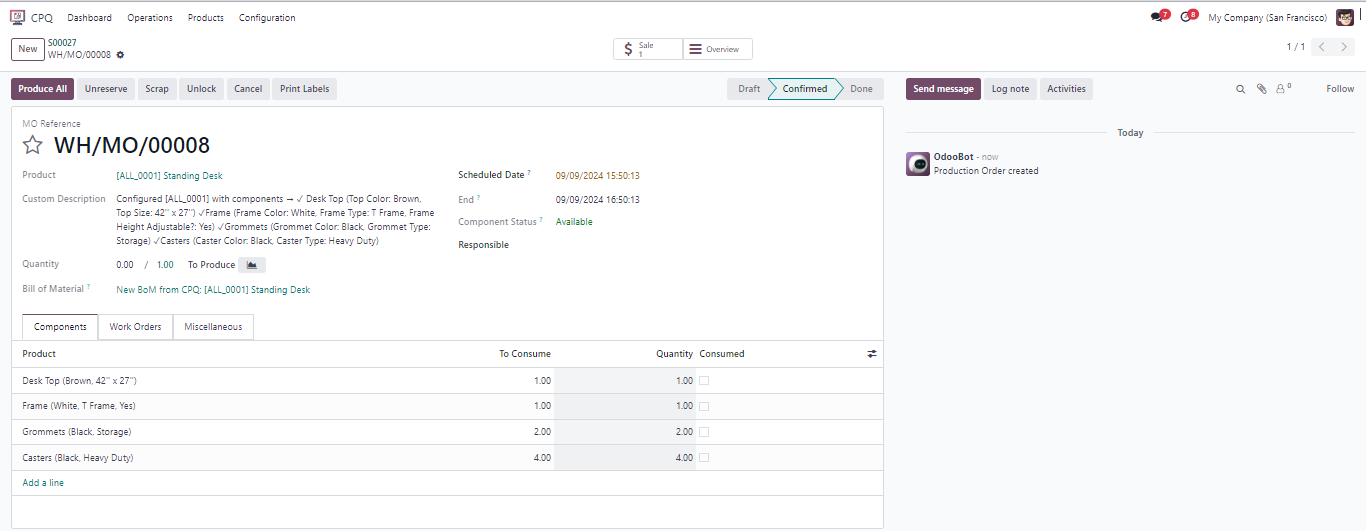Viewport: 1366px width, 531px height.
Task: Switch to the Components tab
Action: (x=60, y=327)
